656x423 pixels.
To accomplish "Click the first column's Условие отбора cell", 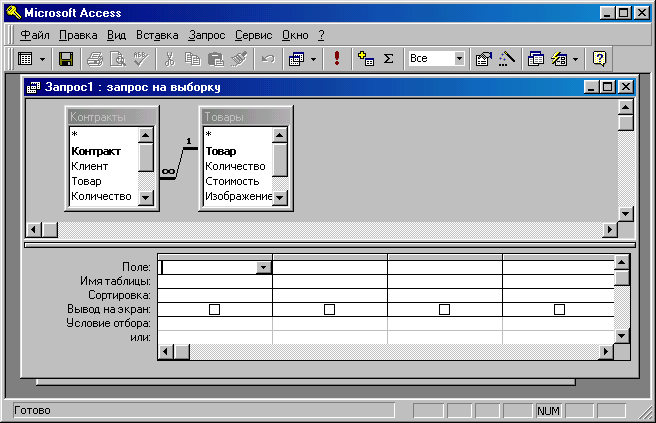I will pos(215,323).
